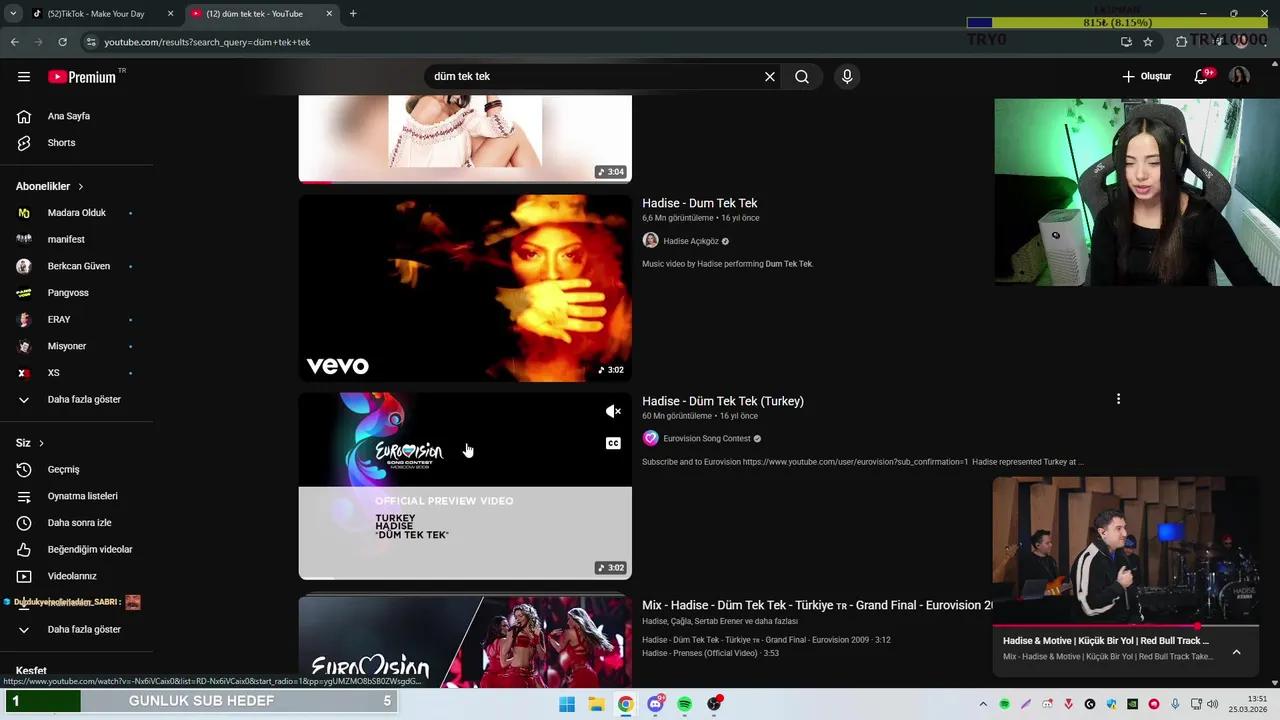Switch to the TikTok Make Your Day tab
The width and height of the screenshot is (1280, 720).
[x=95, y=14]
